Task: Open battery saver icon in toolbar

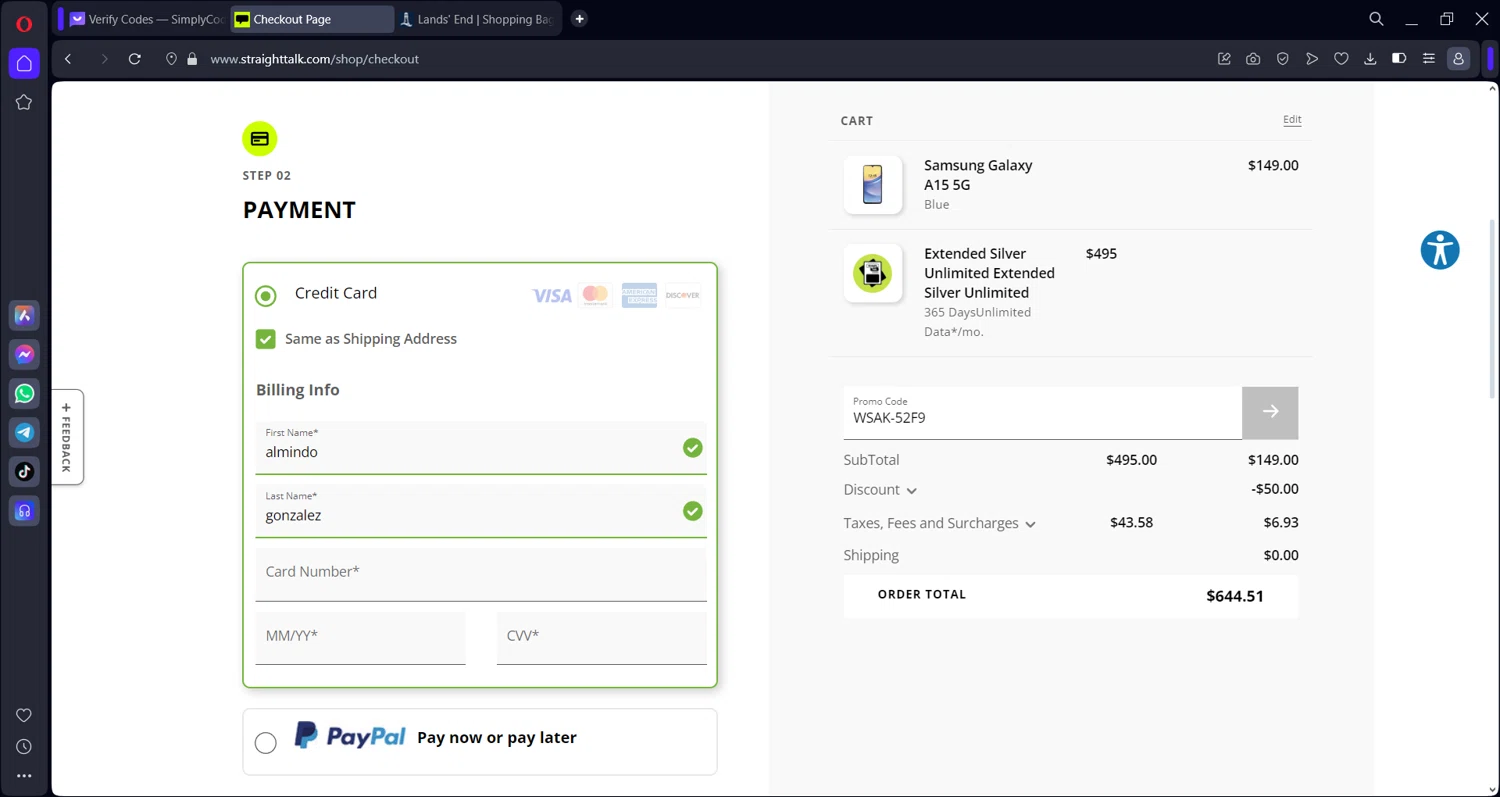Action: point(1399,59)
